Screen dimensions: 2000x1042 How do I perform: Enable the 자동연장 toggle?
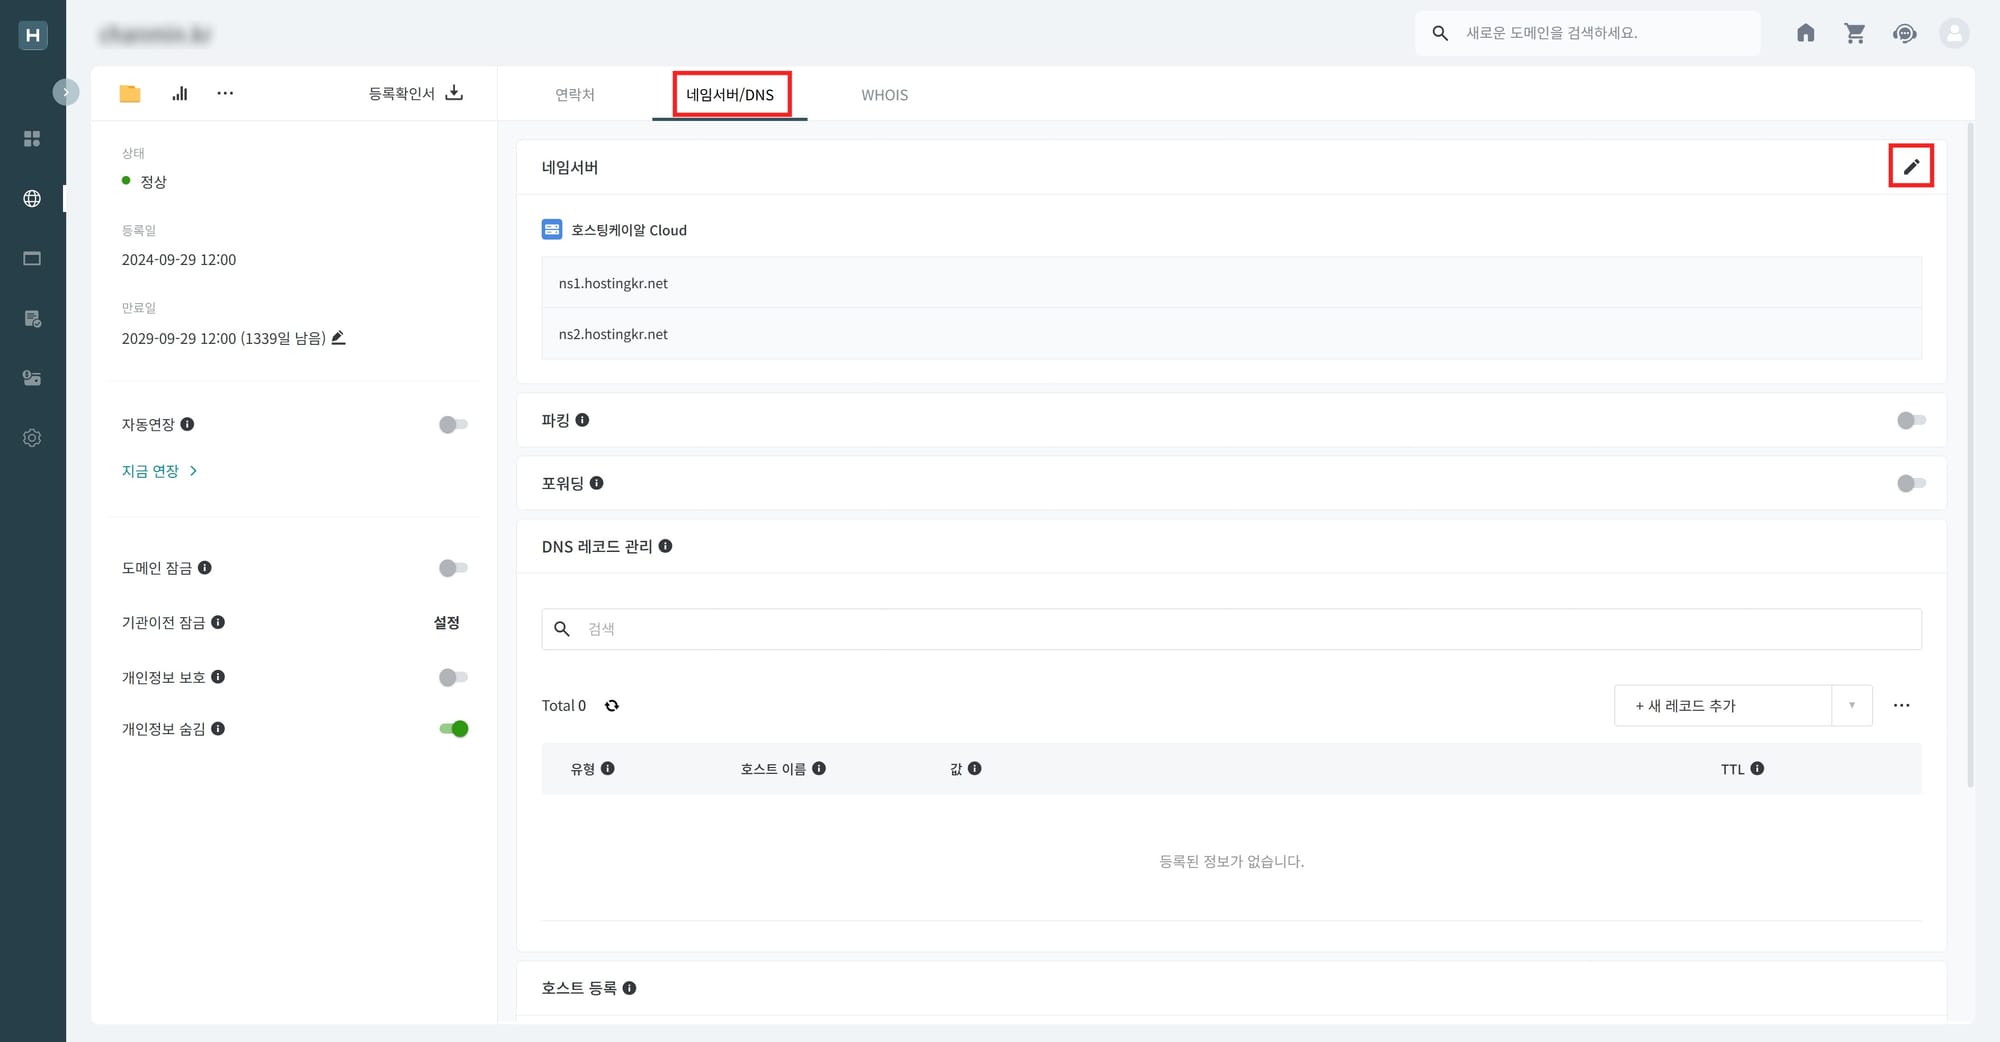(452, 424)
